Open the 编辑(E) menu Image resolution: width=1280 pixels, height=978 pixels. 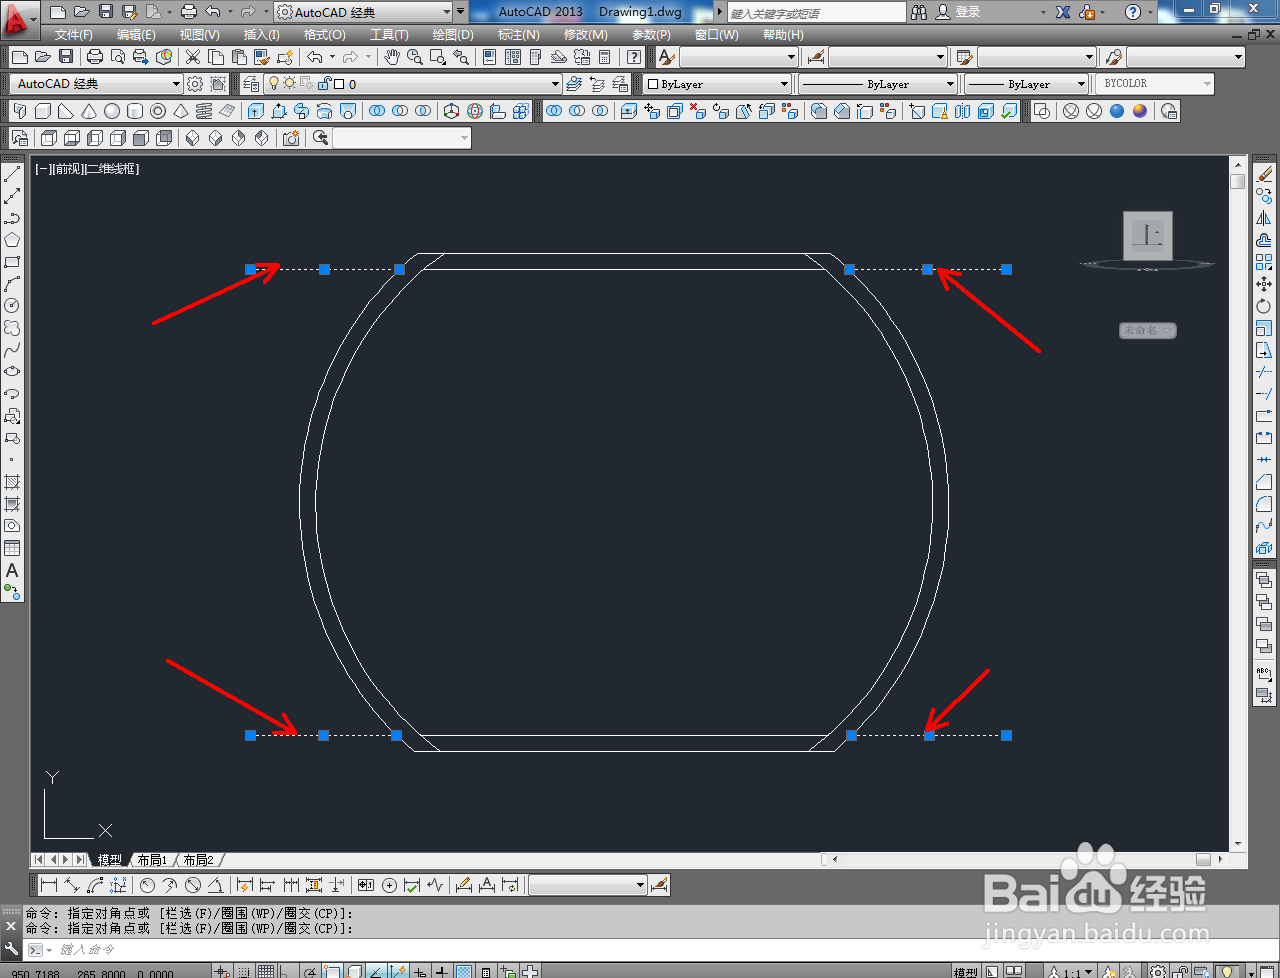pos(136,34)
